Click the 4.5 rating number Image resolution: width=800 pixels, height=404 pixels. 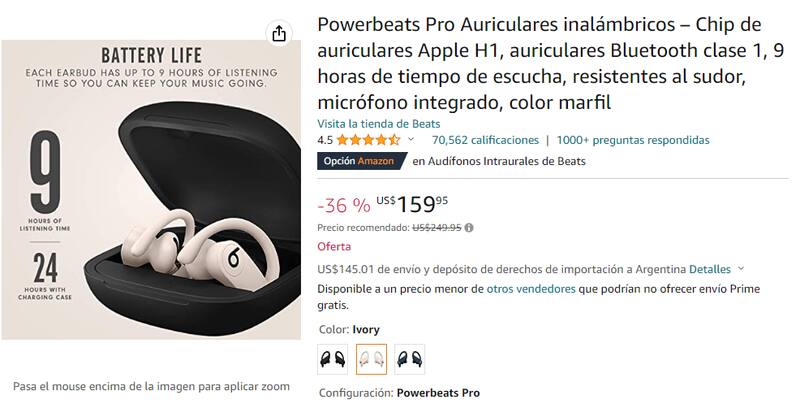coord(325,140)
